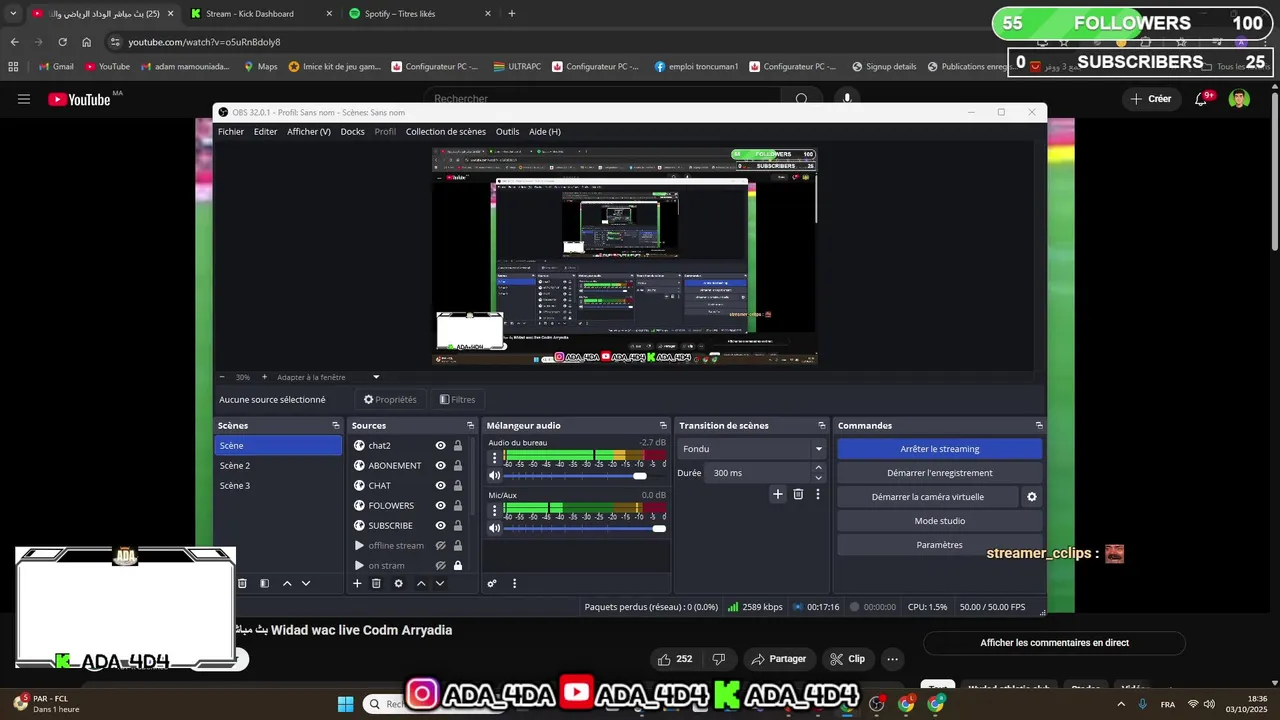1280x720 pixels.
Task: Hide the chat2 source
Action: [x=440, y=446]
